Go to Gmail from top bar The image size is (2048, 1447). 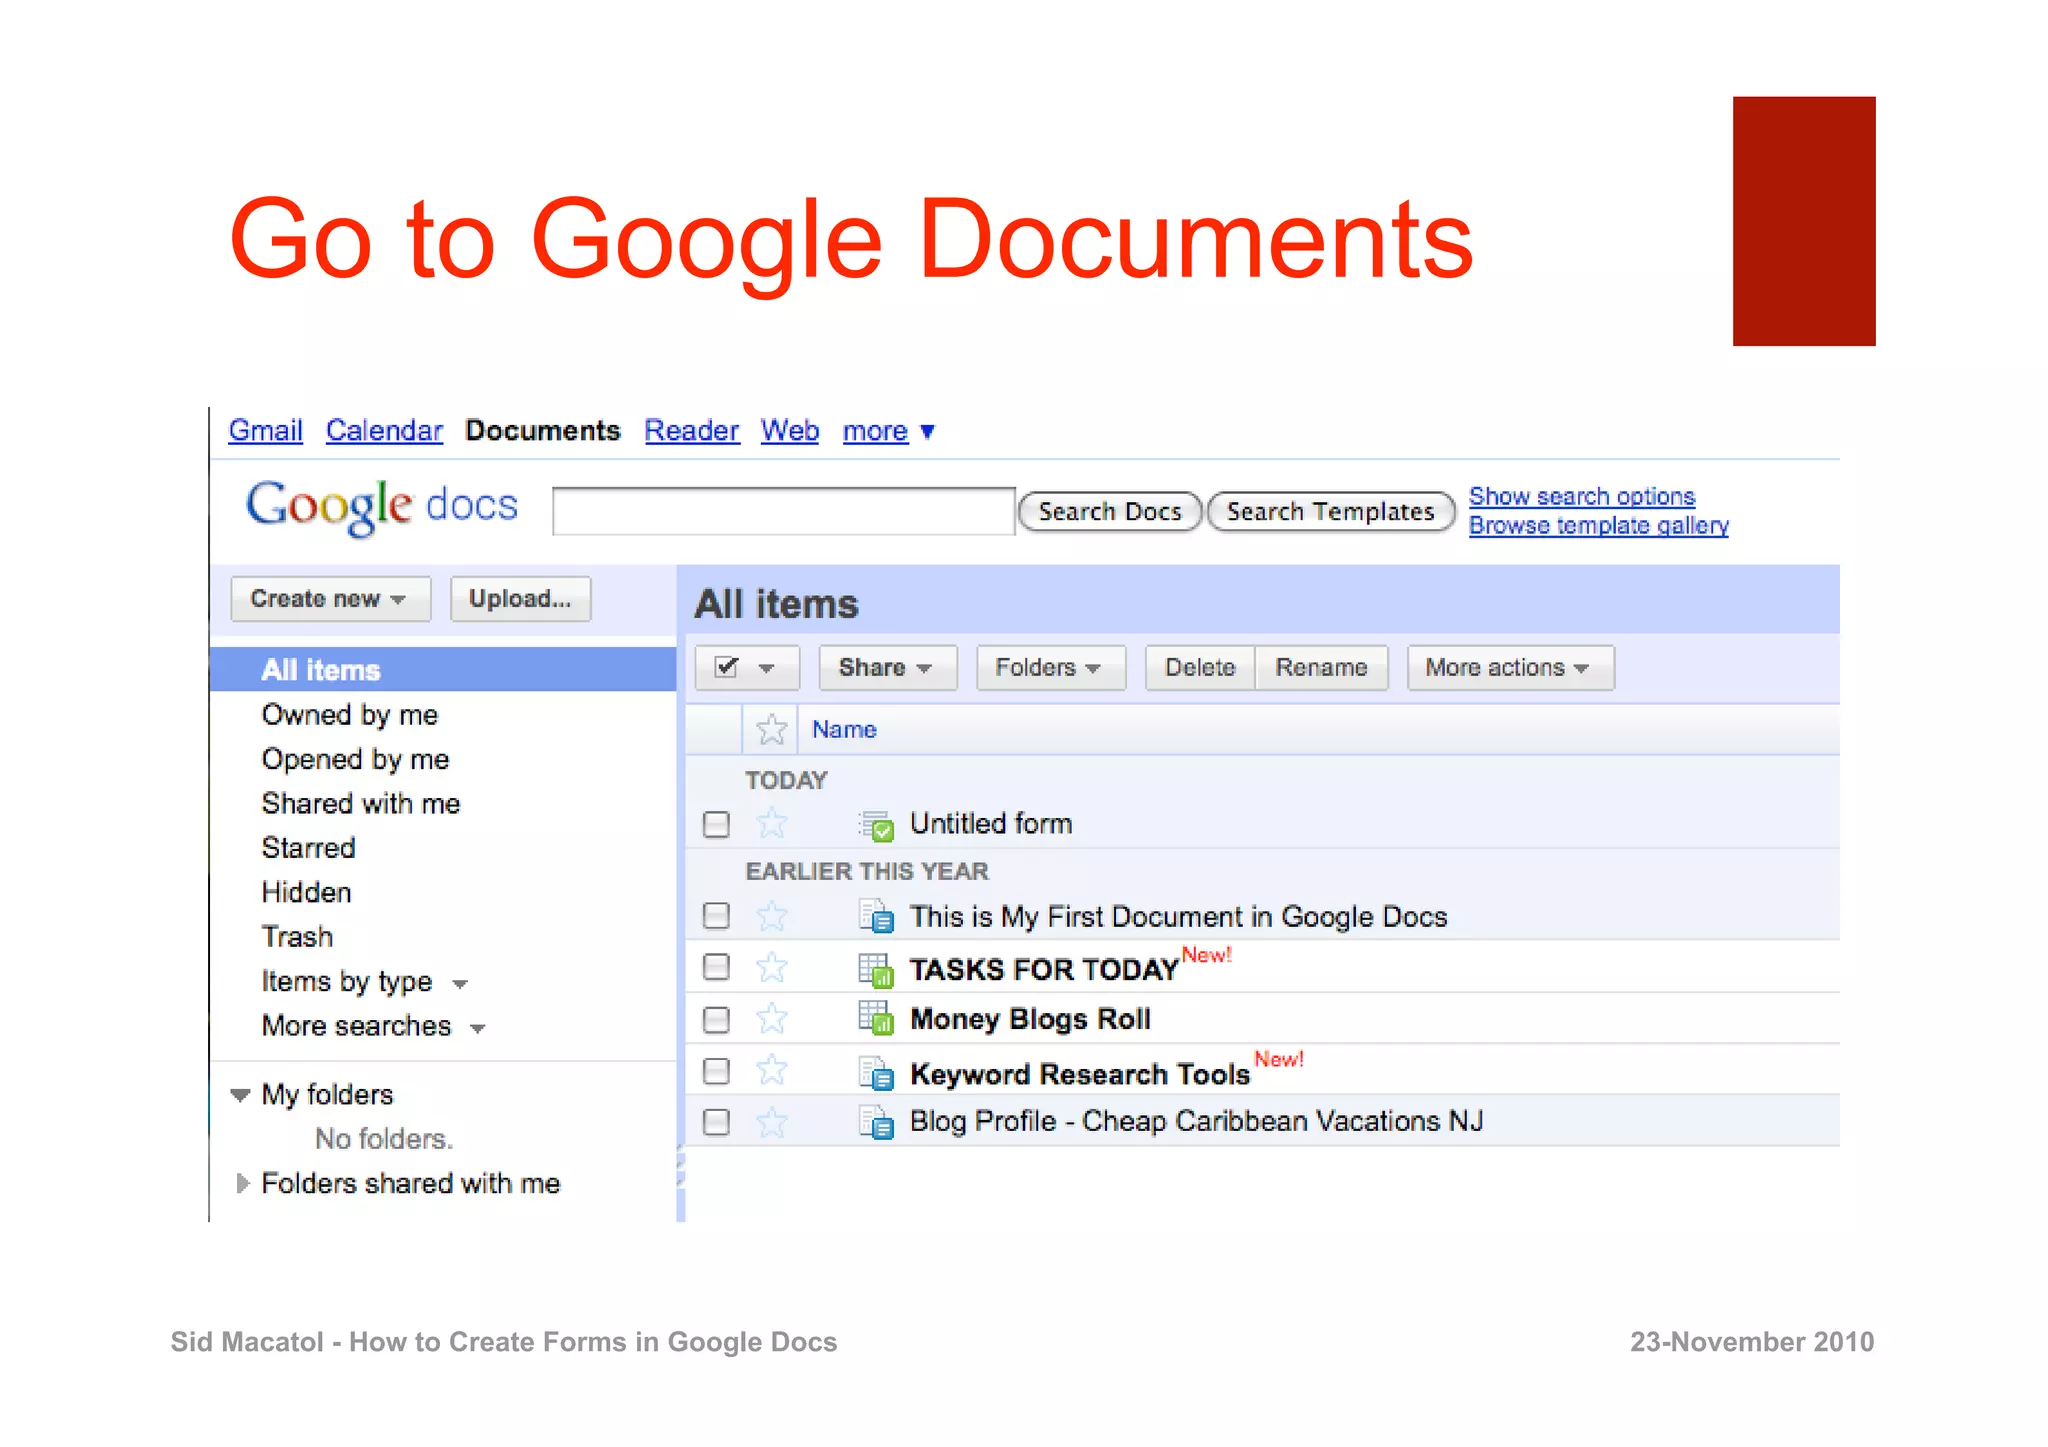pyautogui.click(x=265, y=431)
